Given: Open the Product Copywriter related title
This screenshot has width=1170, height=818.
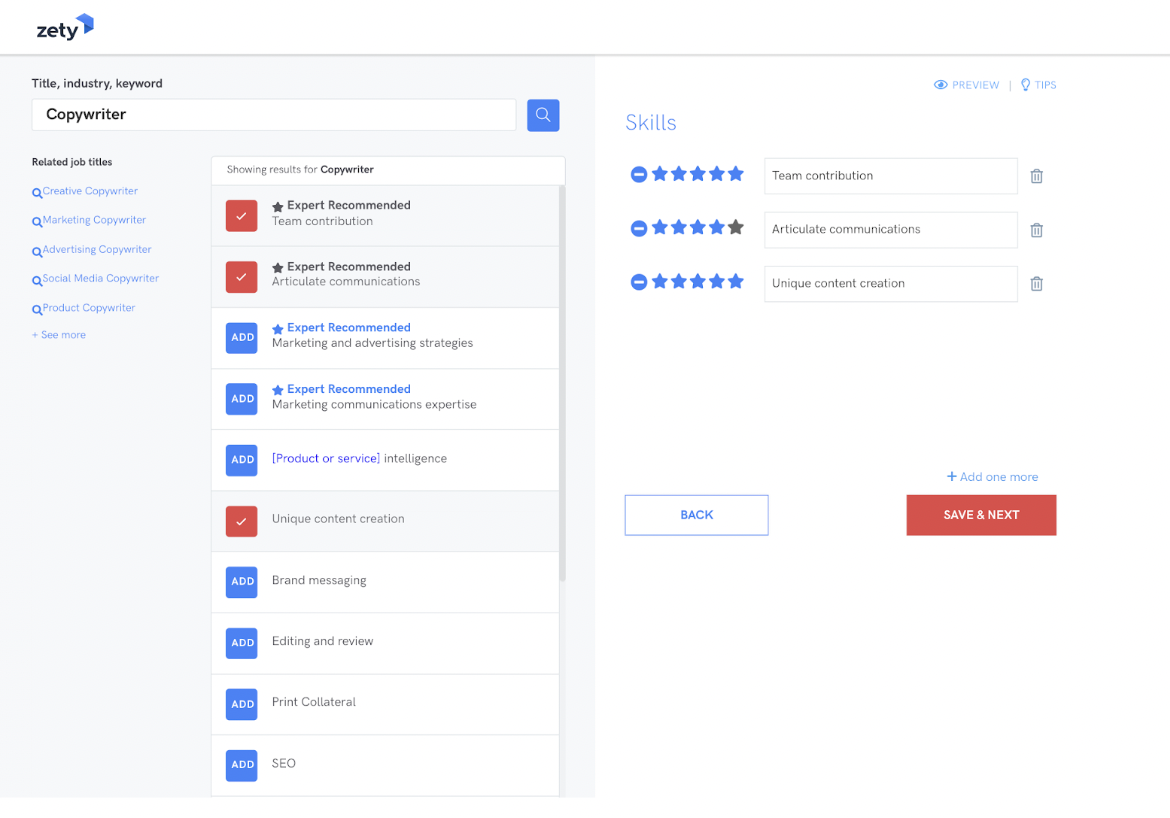Looking at the screenshot, I should [x=89, y=307].
